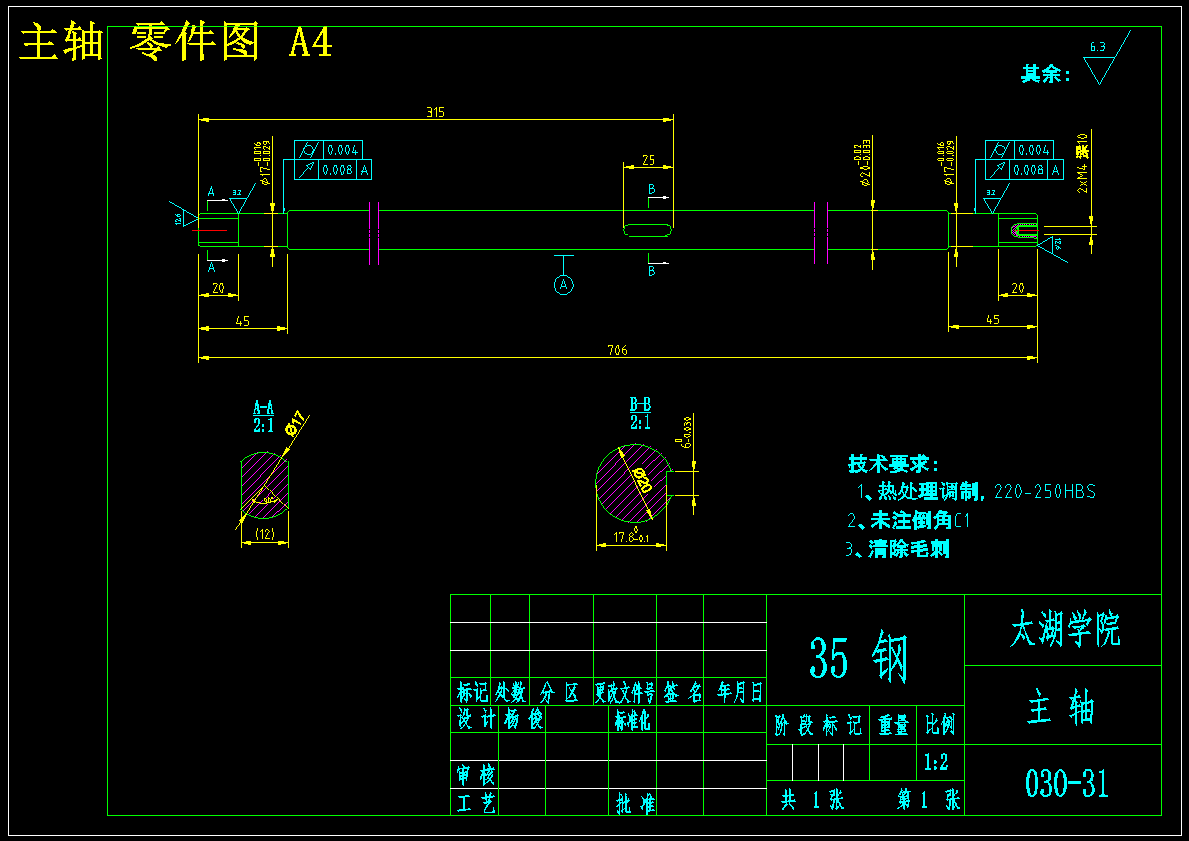This screenshot has width=1189, height=841.
Task: Select the keyway slot outline on the shaft
Action: [x=648, y=230]
